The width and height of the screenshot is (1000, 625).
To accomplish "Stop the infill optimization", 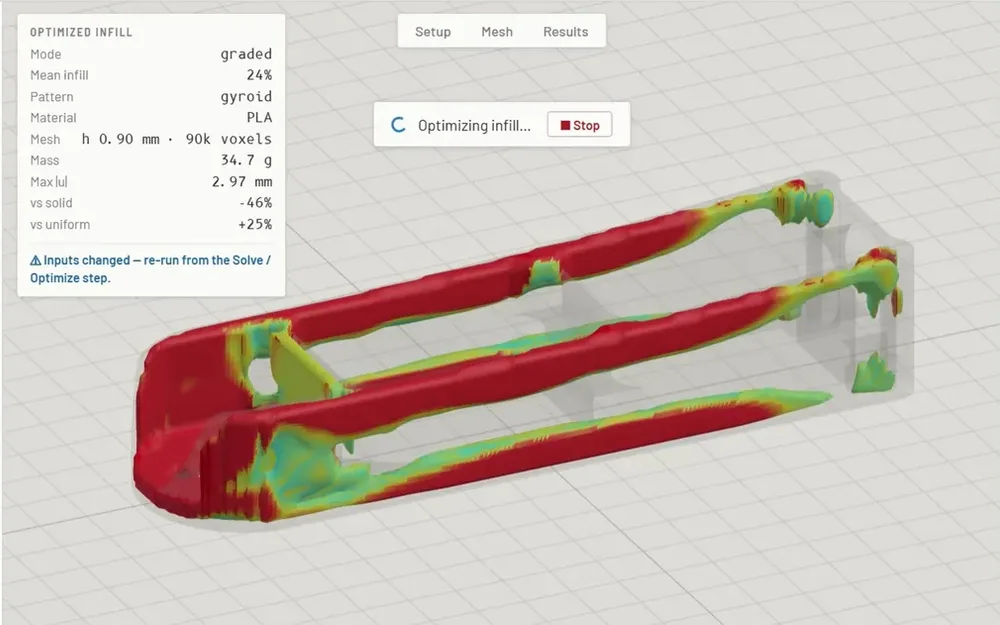I will point(580,125).
